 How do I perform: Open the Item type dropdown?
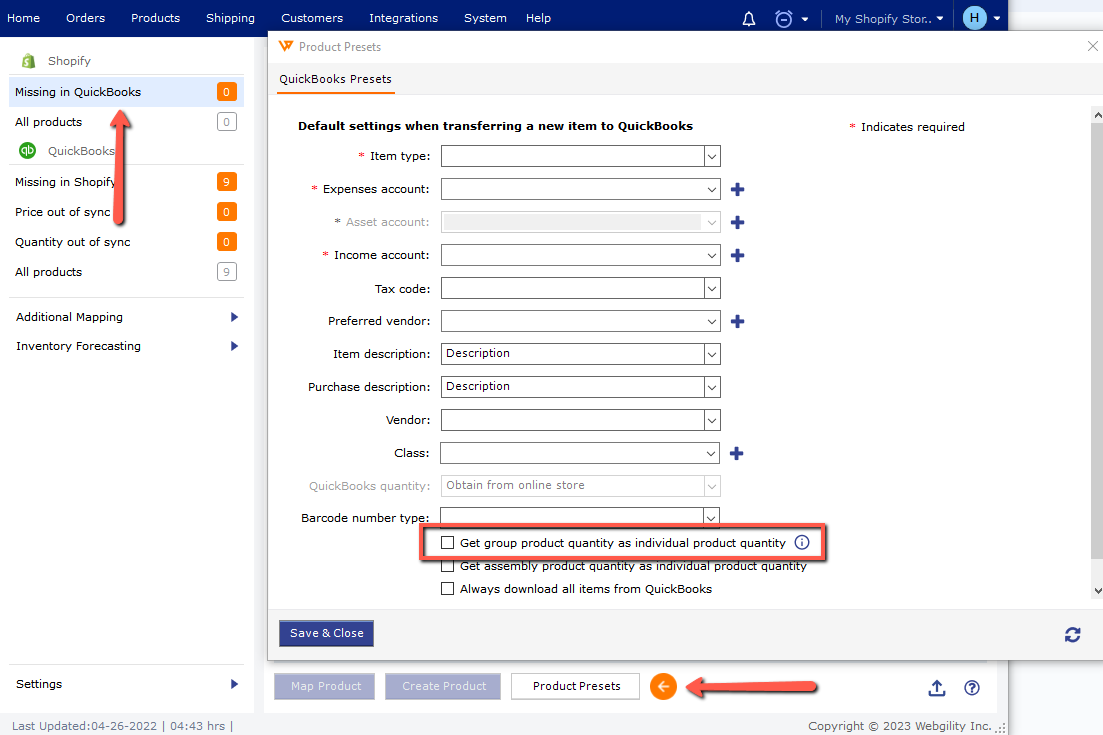coord(712,156)
